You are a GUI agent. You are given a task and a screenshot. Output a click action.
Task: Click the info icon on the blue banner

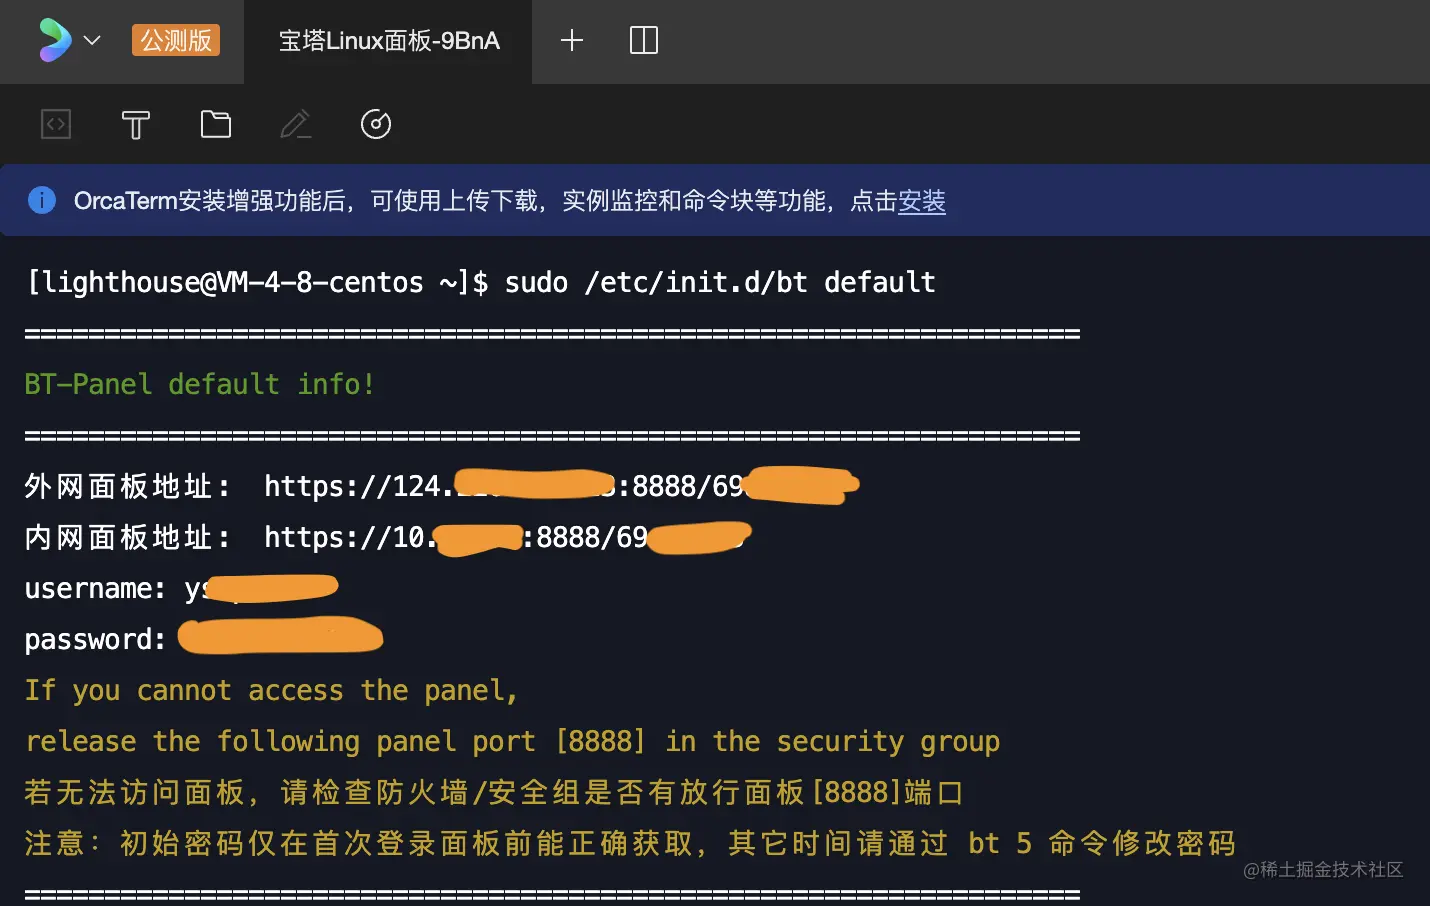[41, 200]
